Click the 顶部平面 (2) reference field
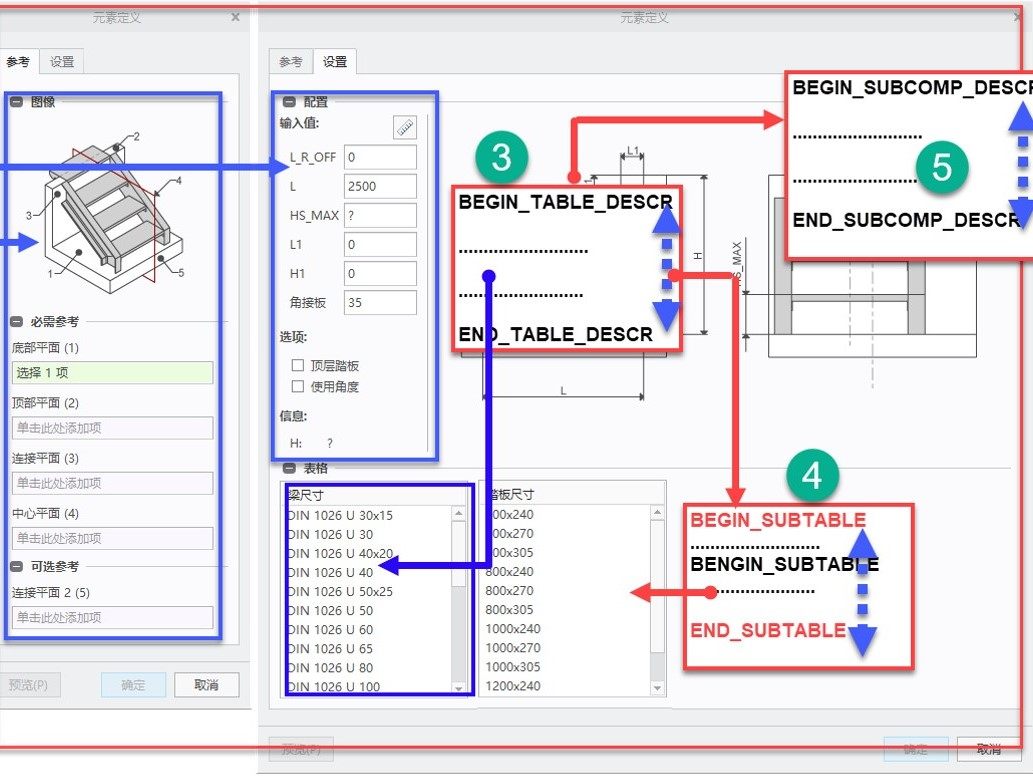Viewport: 1033px width, 784px height. [x=113, y=428]
